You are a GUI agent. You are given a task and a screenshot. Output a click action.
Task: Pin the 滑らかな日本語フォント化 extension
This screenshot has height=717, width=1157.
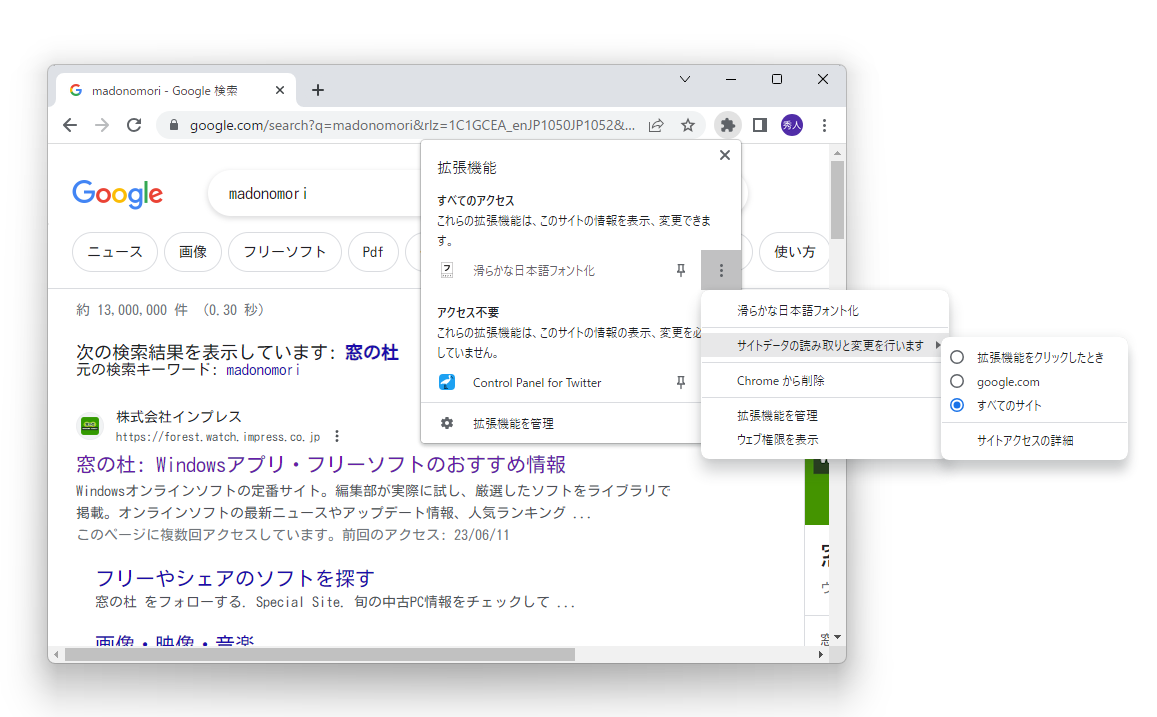[679, 269]
